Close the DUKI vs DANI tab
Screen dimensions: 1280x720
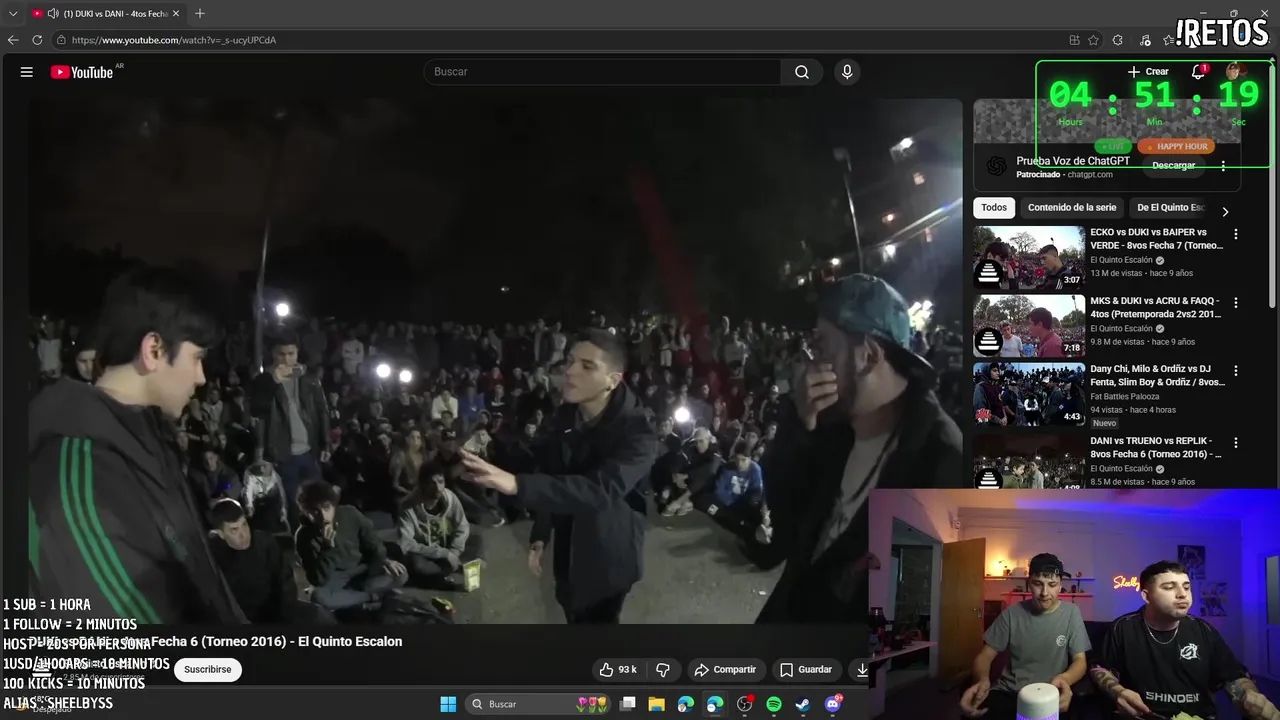[176, 13]
